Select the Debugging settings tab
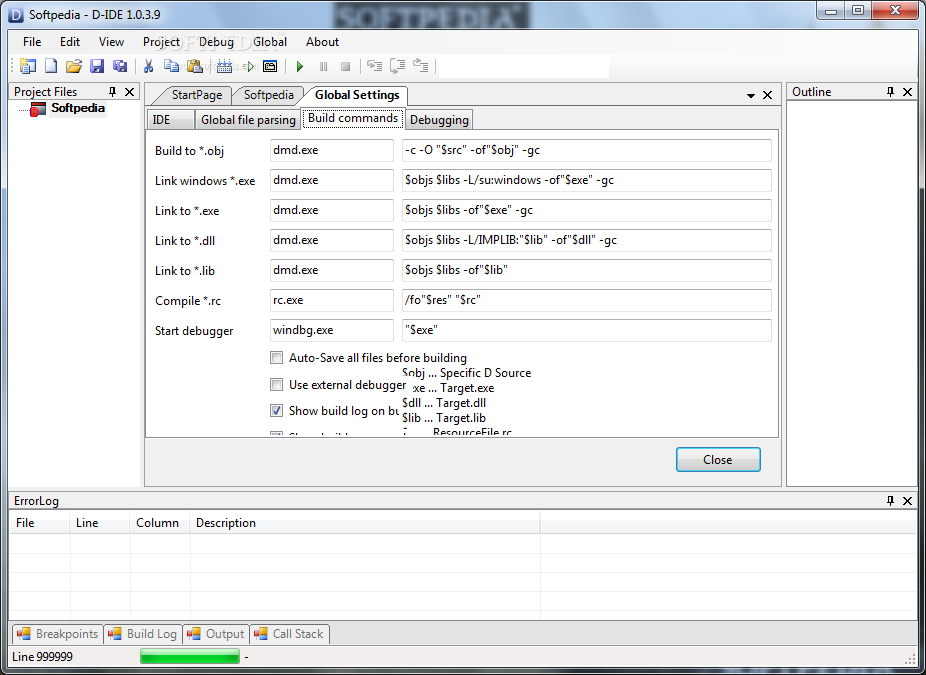Image resolution: width=926 pixels, height=675 pixels. click(439, 119)
